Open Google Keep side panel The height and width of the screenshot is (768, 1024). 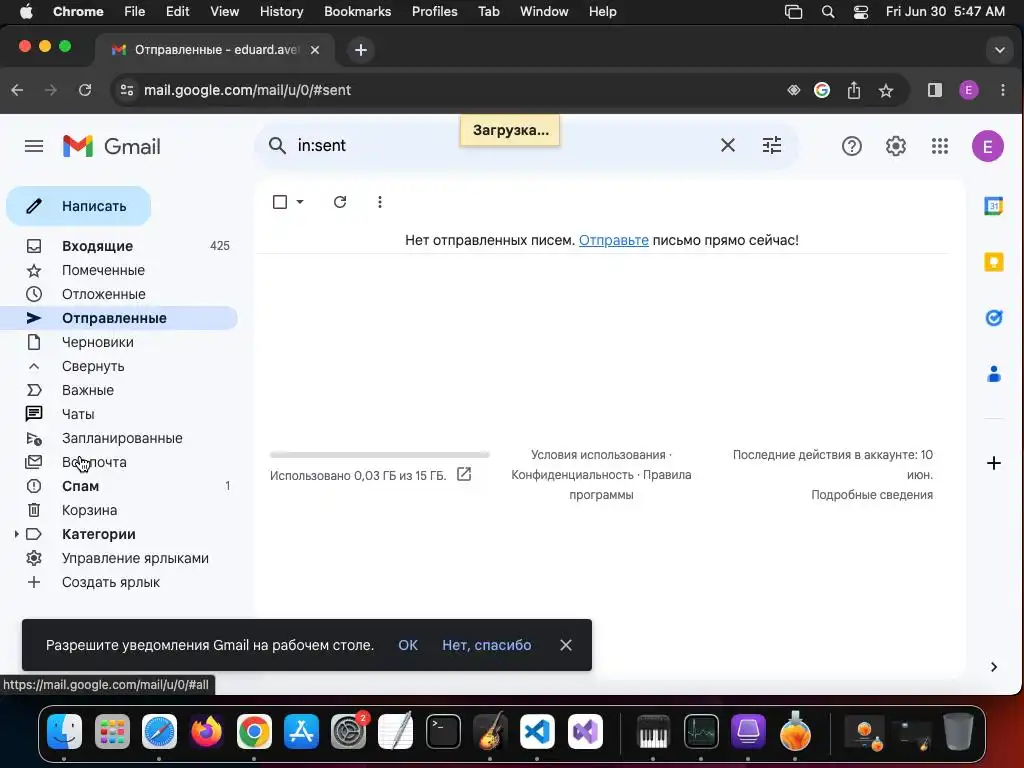coord(993,262)
